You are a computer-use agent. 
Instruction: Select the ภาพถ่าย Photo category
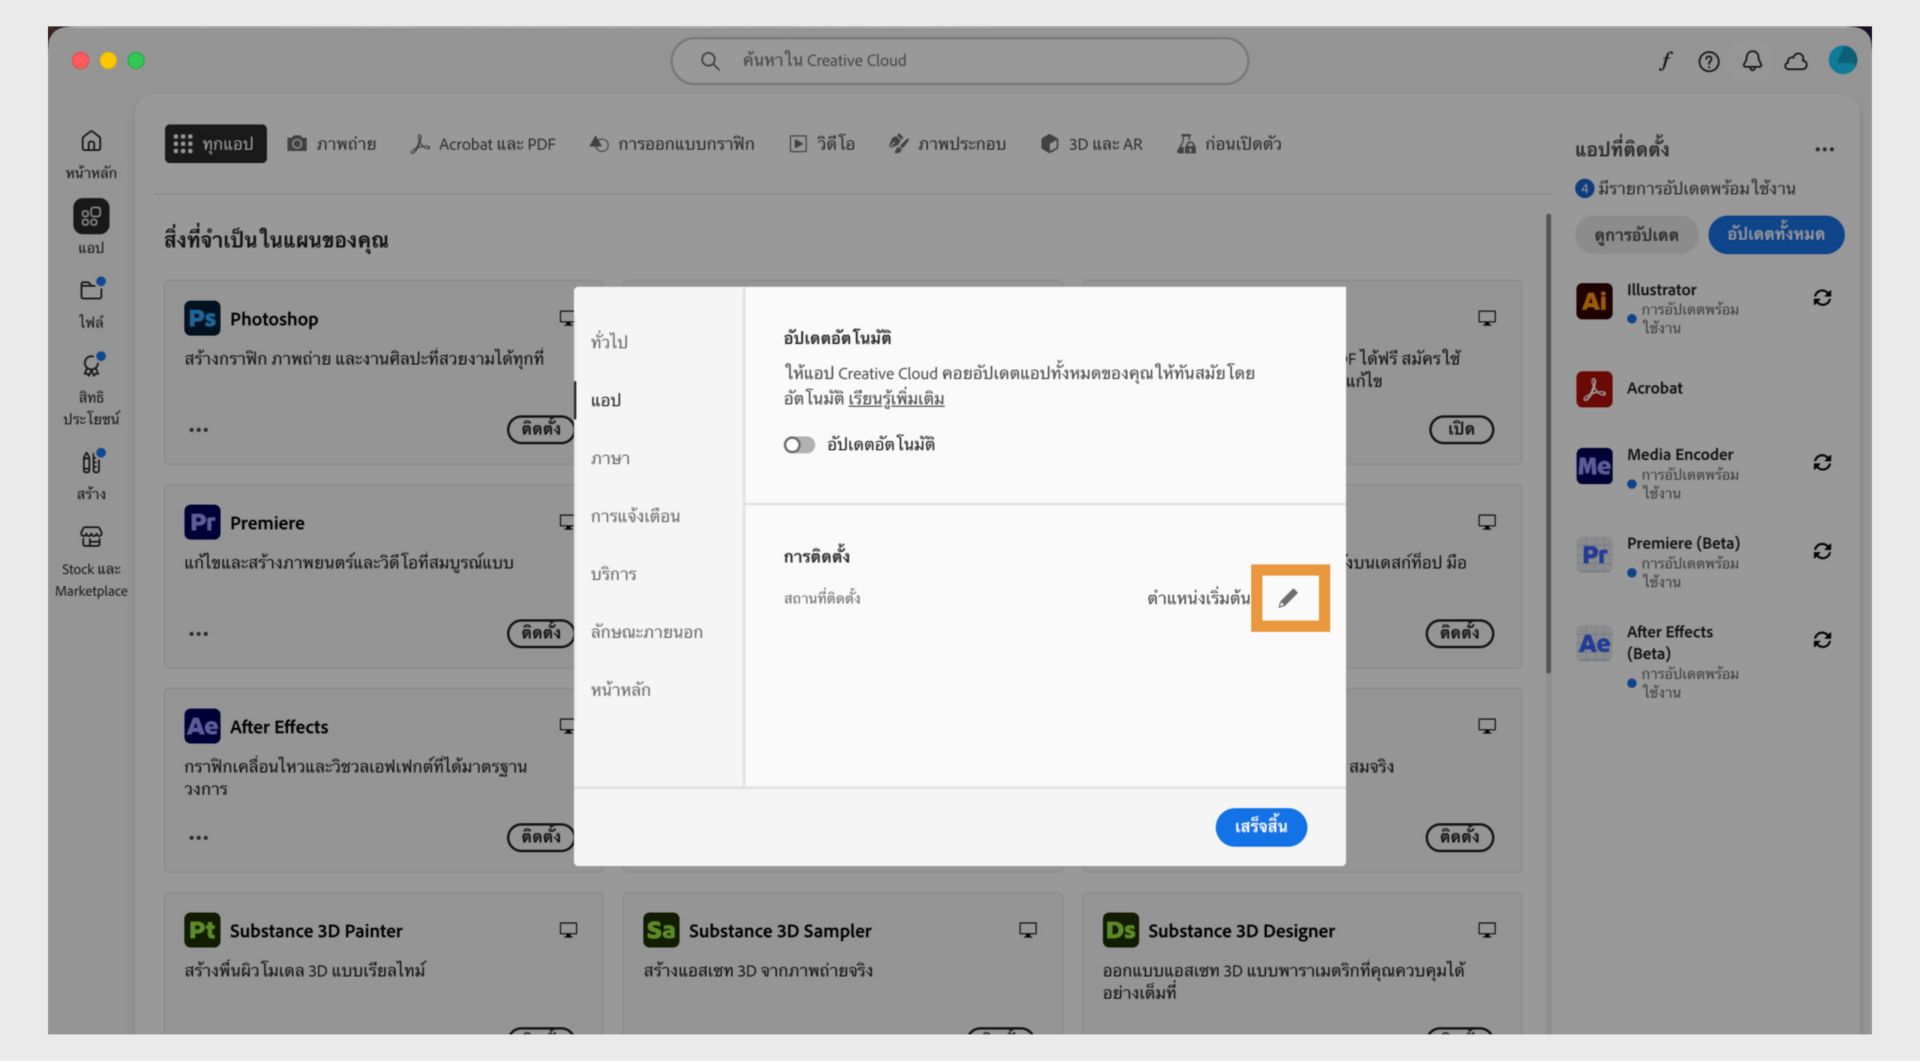(x=332, y=144)
